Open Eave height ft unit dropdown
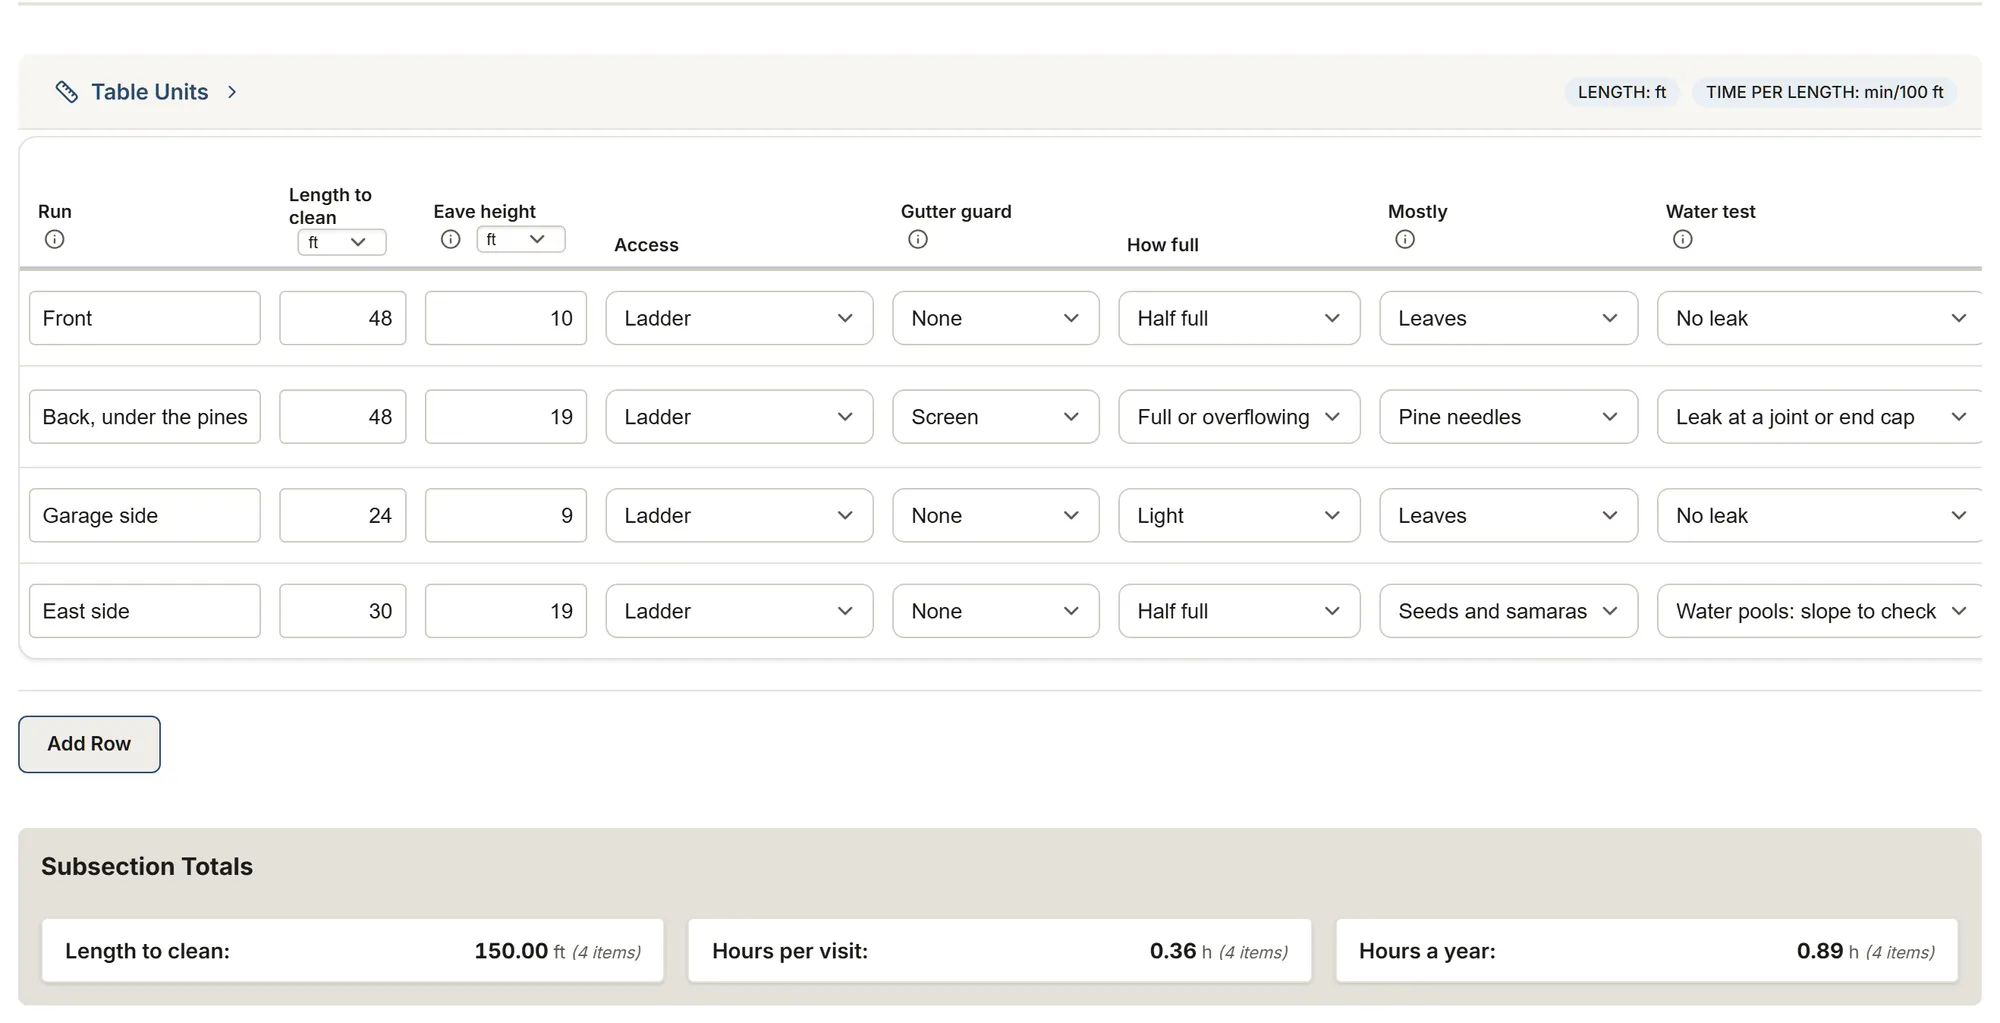This screenshot has width=2000, height=1023. click(x=521, y=239)
